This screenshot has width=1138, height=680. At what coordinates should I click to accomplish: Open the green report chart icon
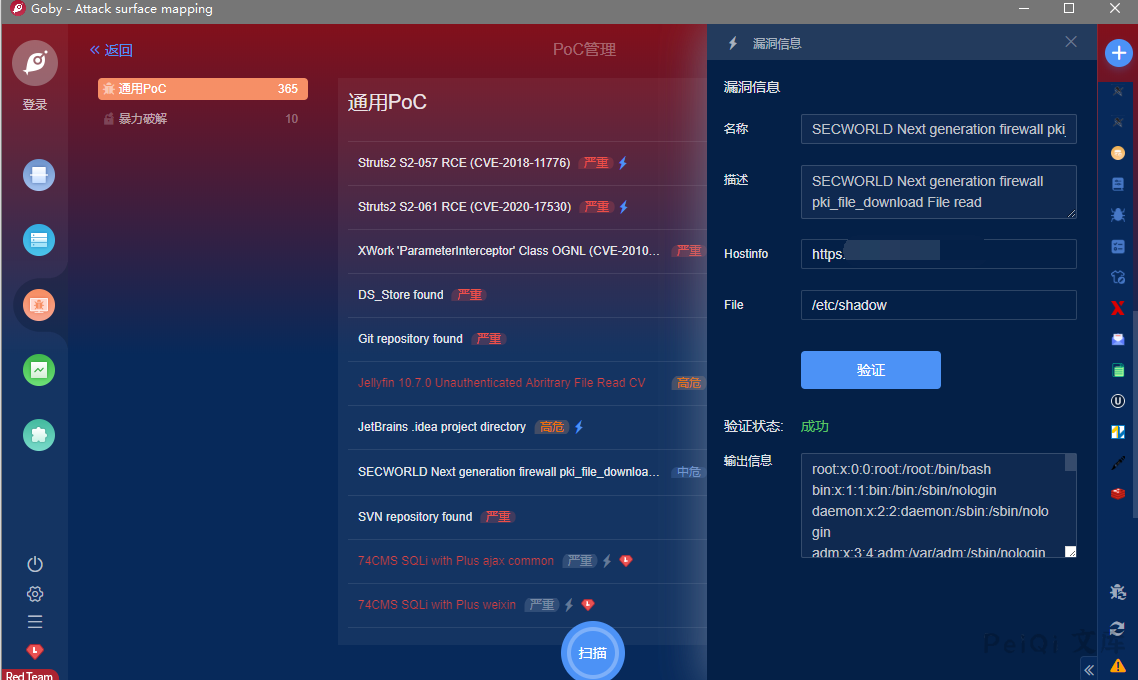coord(39,370)
